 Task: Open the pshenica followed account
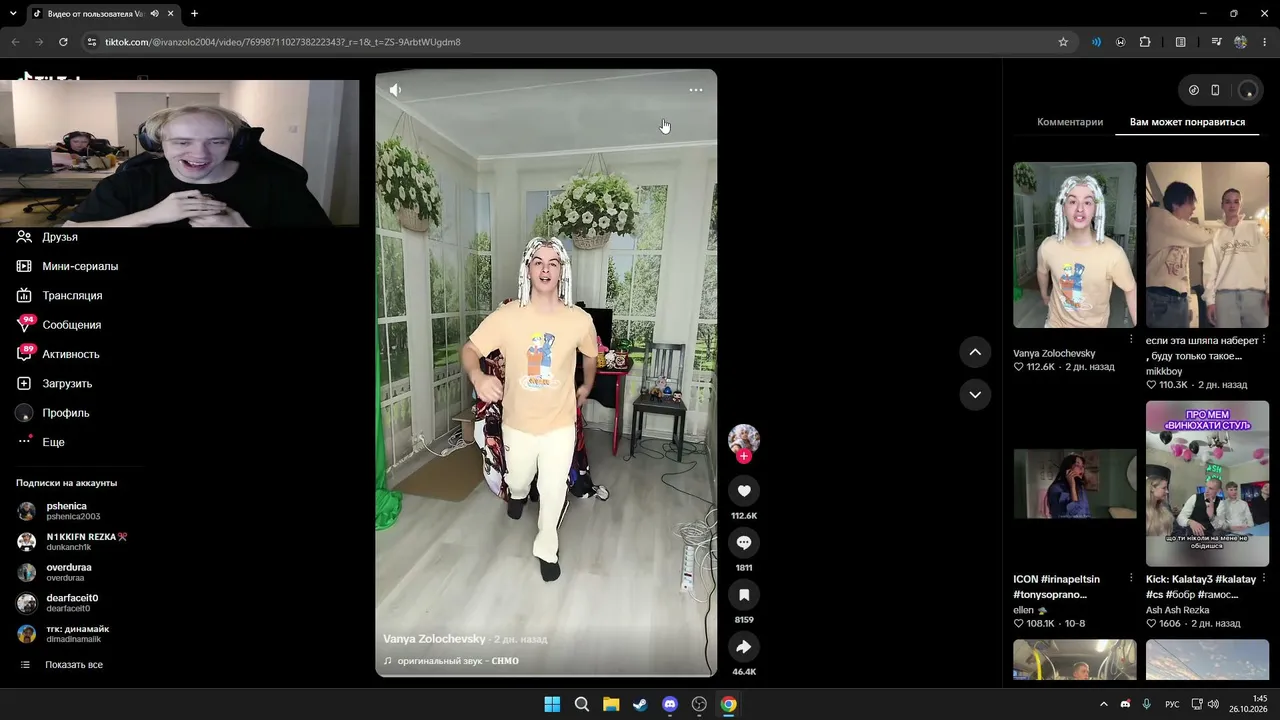66,511
